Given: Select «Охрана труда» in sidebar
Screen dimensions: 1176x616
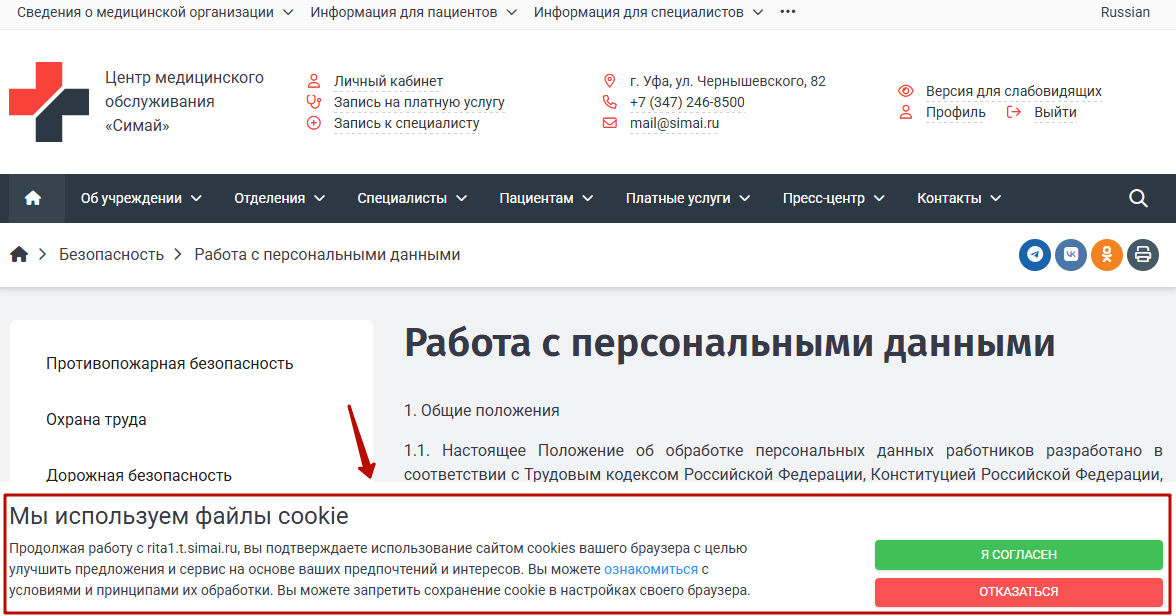Looking at the screenshot, I should (x=96, y=420).
